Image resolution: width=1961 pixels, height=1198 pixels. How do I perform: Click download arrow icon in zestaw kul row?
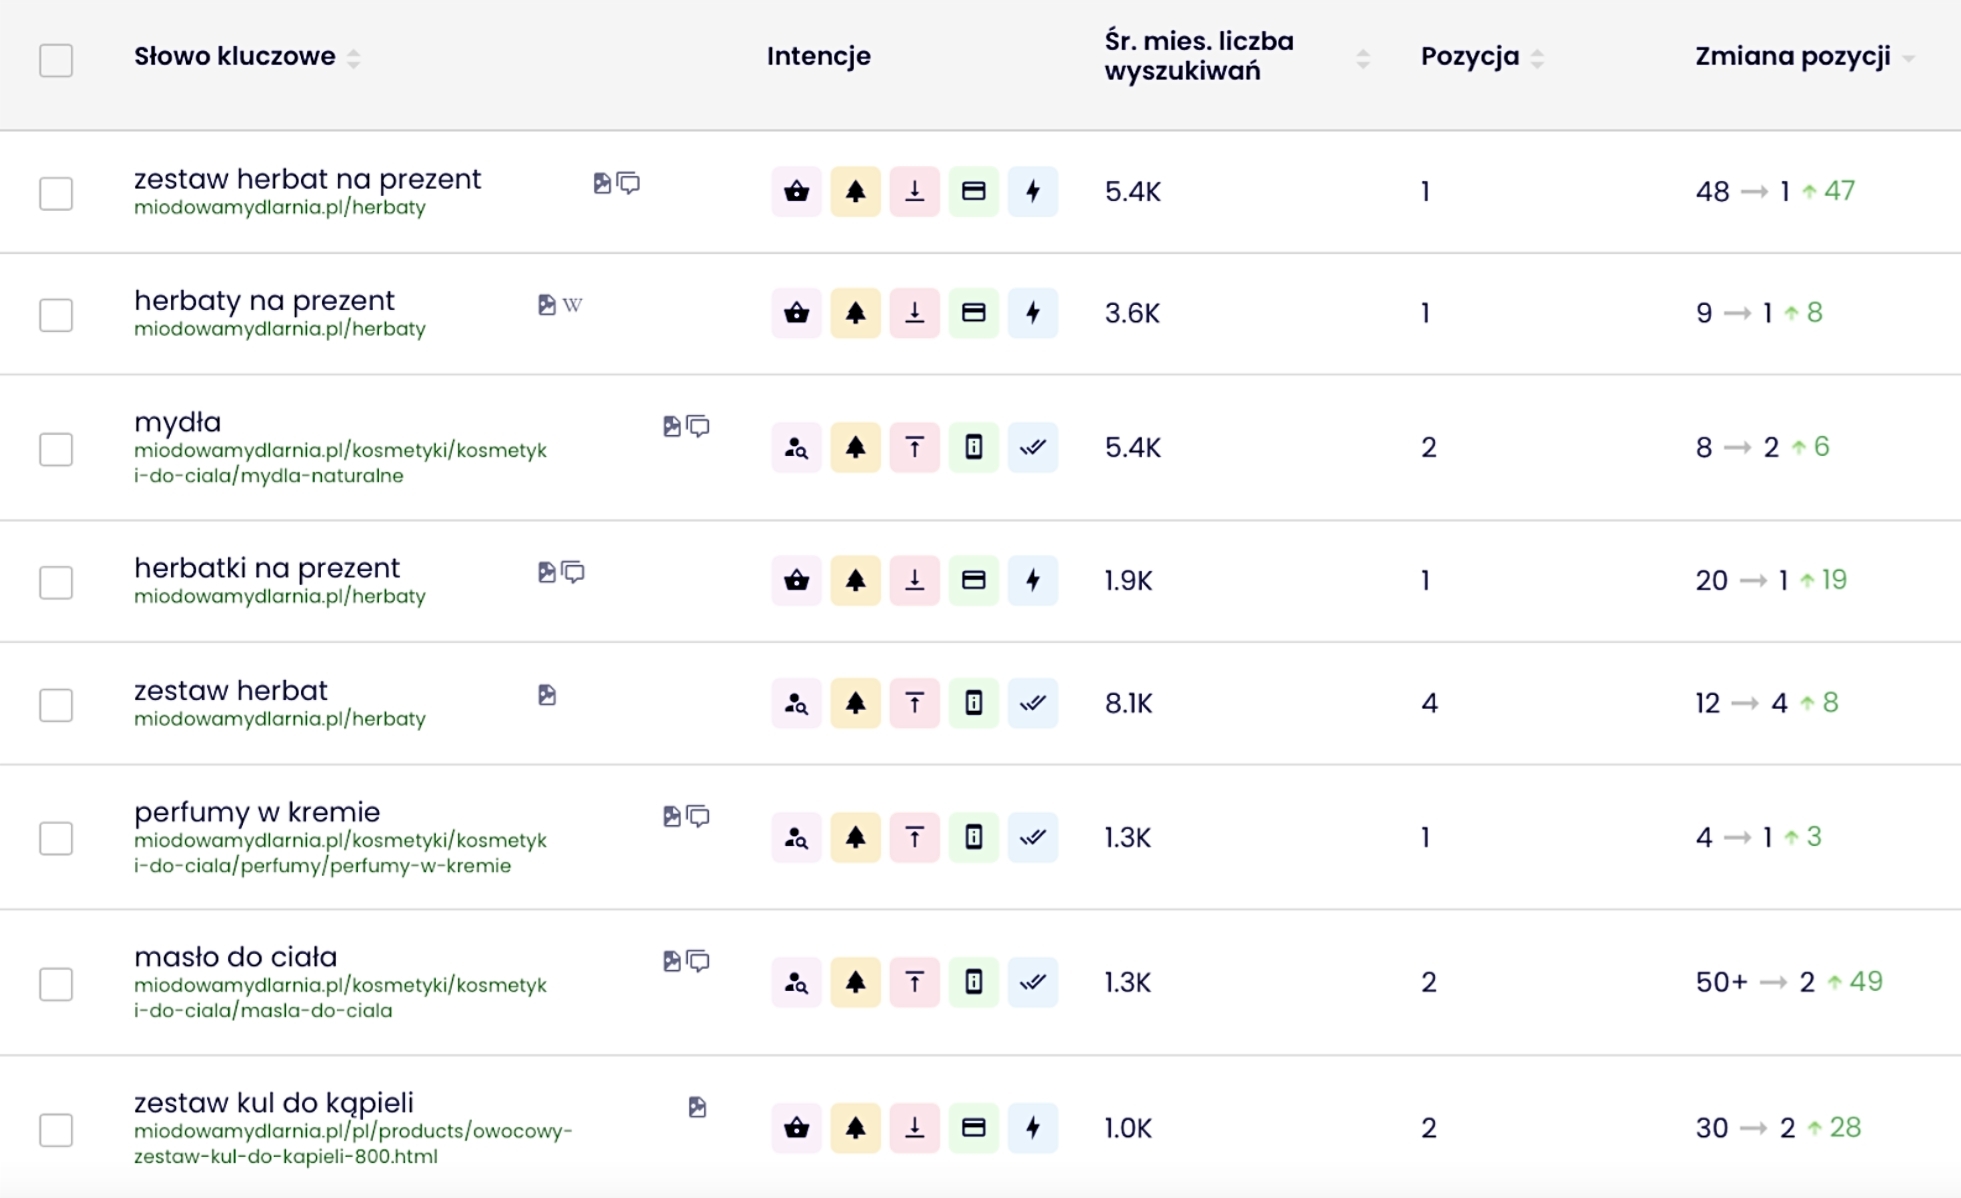(x=914, y=1128)
